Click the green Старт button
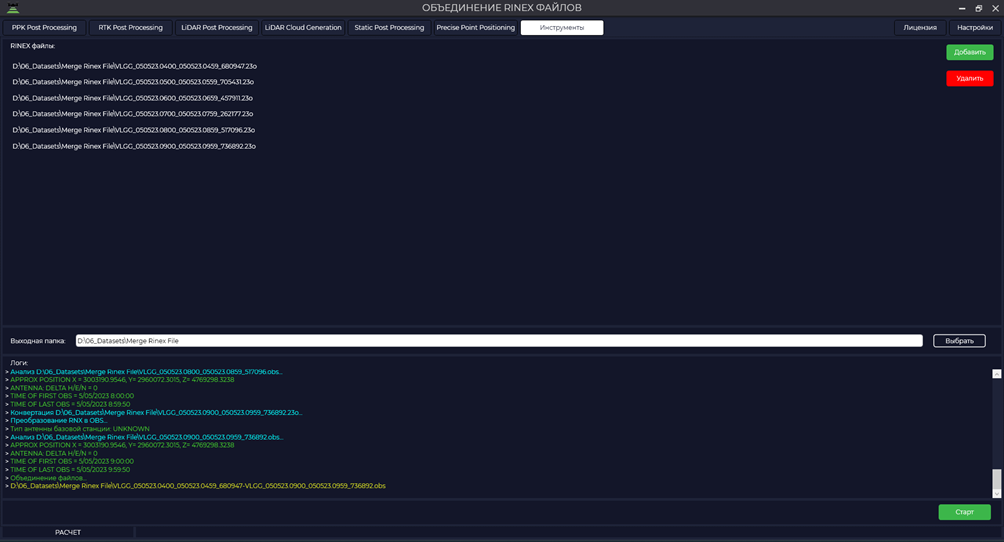 click(x=964, y=512)
